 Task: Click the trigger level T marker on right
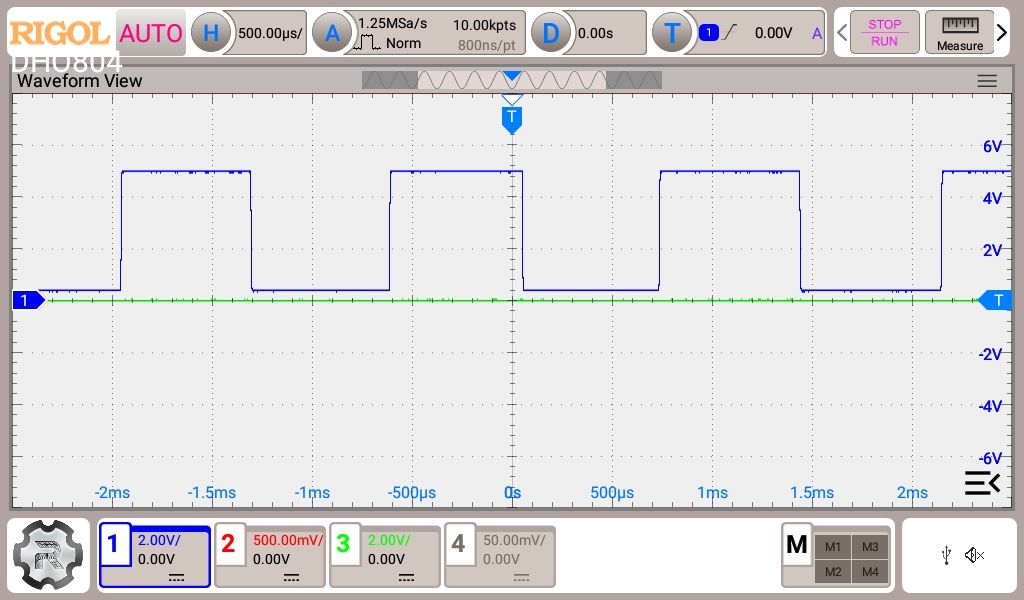(x=995, y=300)
